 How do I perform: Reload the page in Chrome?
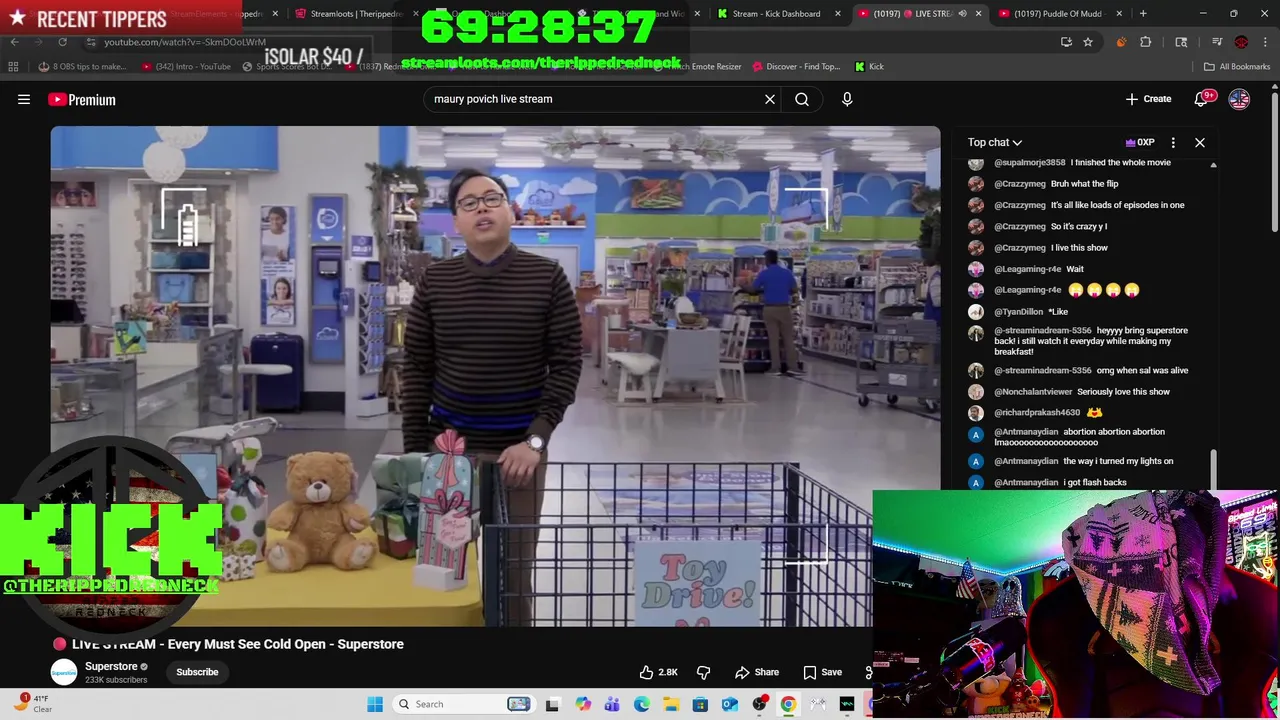coord(62,42)
